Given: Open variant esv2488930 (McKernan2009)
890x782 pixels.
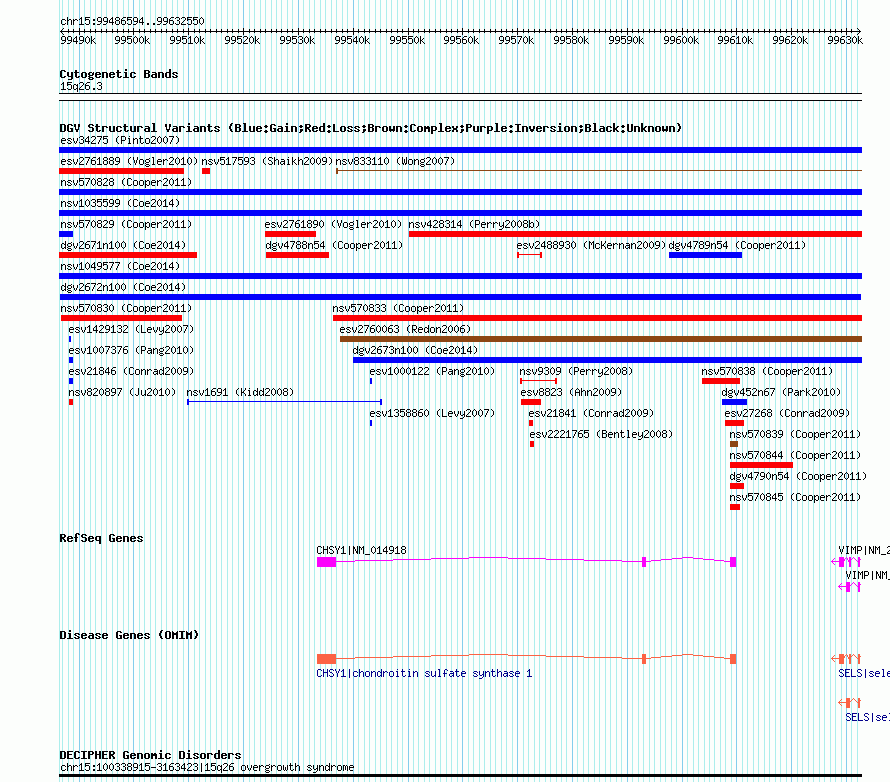Looking at the screenshot, I should pyautogui.click(x=591, y=245).
